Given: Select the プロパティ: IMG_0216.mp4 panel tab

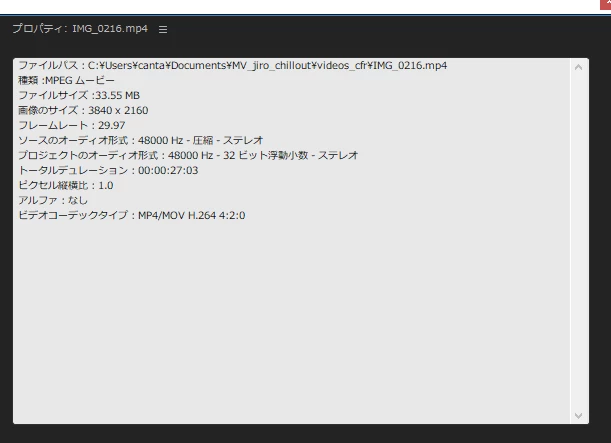Looking at the screenshot, I should (x=80, y=29).
